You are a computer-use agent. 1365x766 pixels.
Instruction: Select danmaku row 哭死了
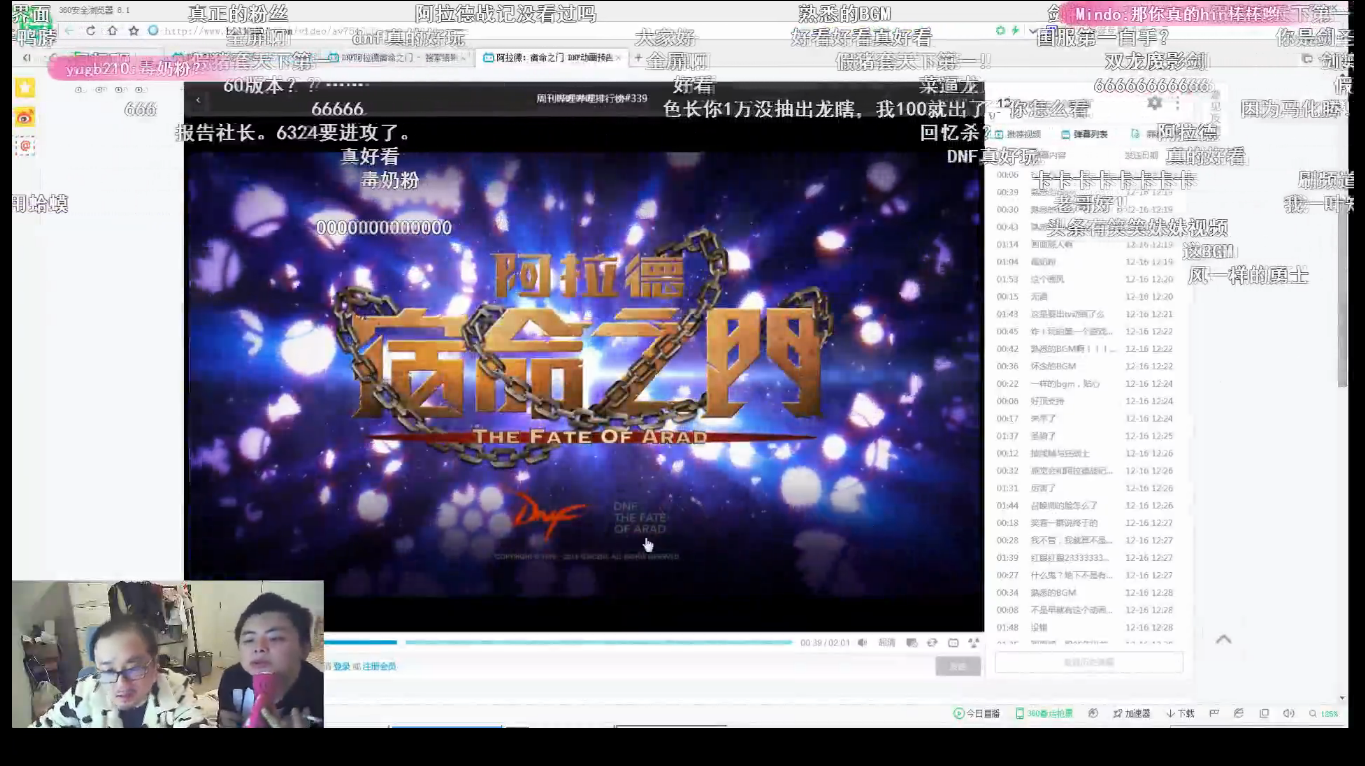pos(1089,419)
